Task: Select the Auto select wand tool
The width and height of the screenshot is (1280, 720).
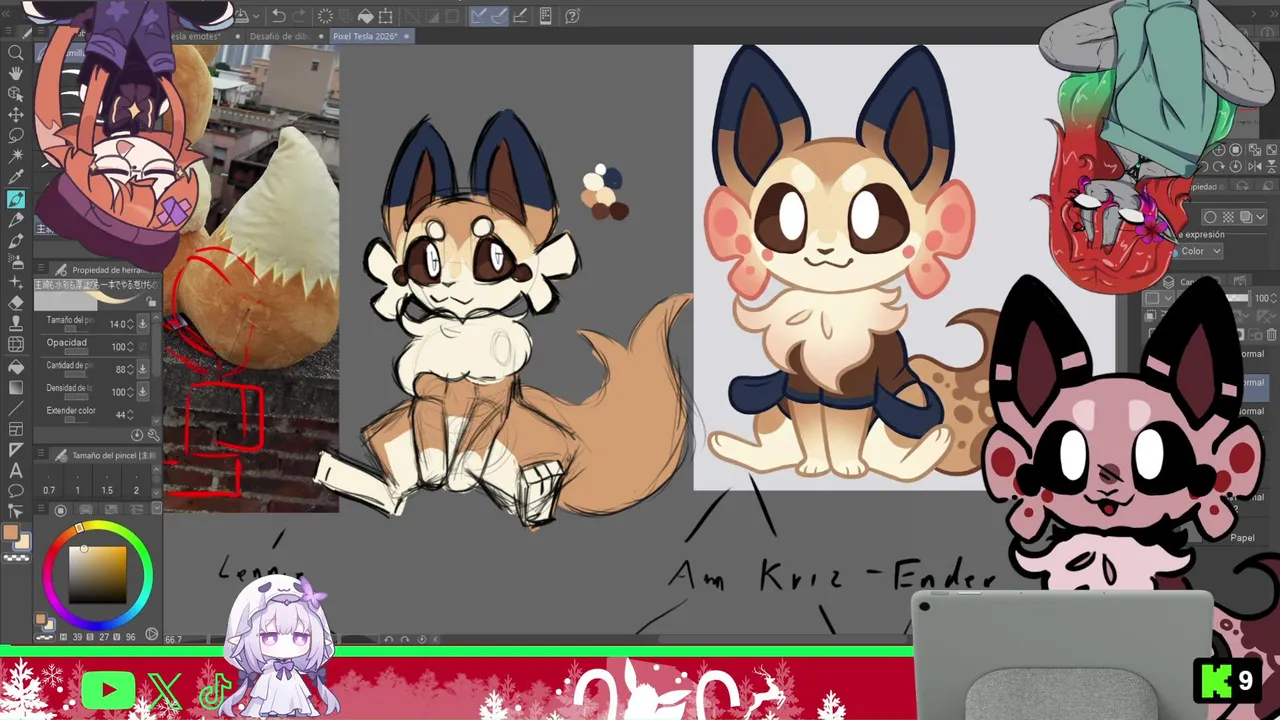Action: click(x=16, y=156)
